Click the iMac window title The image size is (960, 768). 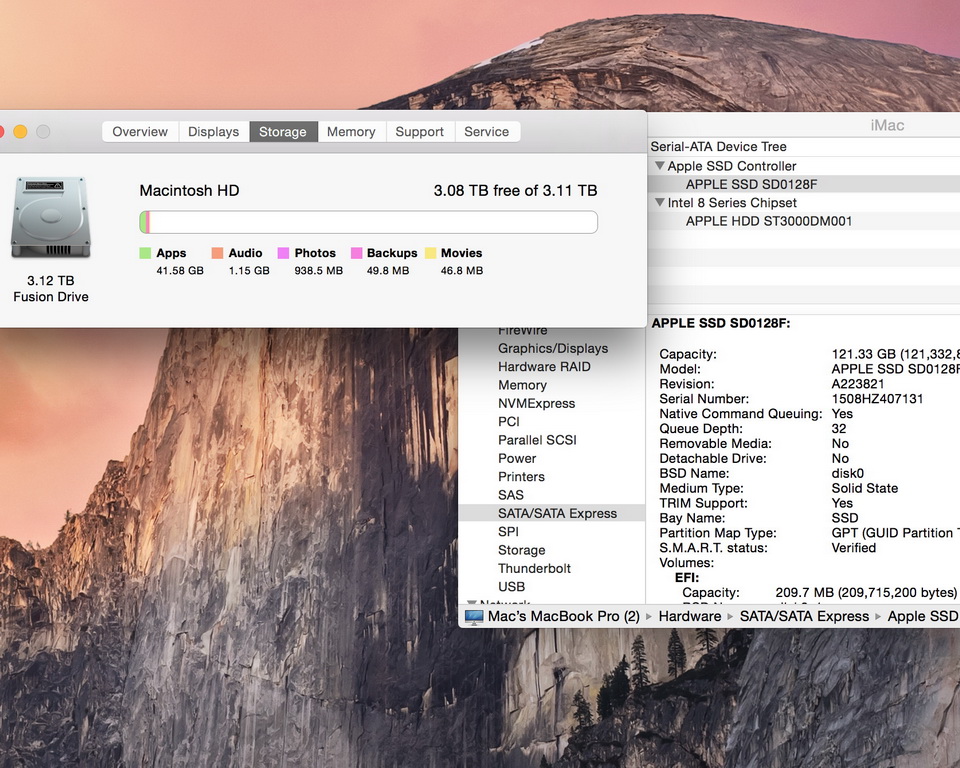pyautogui.click(x=887, y=126)
